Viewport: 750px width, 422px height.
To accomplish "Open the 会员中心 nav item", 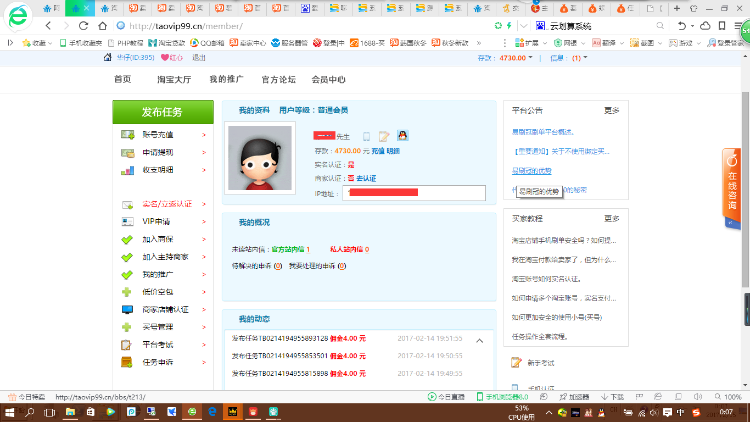I will tap(329, 79).
